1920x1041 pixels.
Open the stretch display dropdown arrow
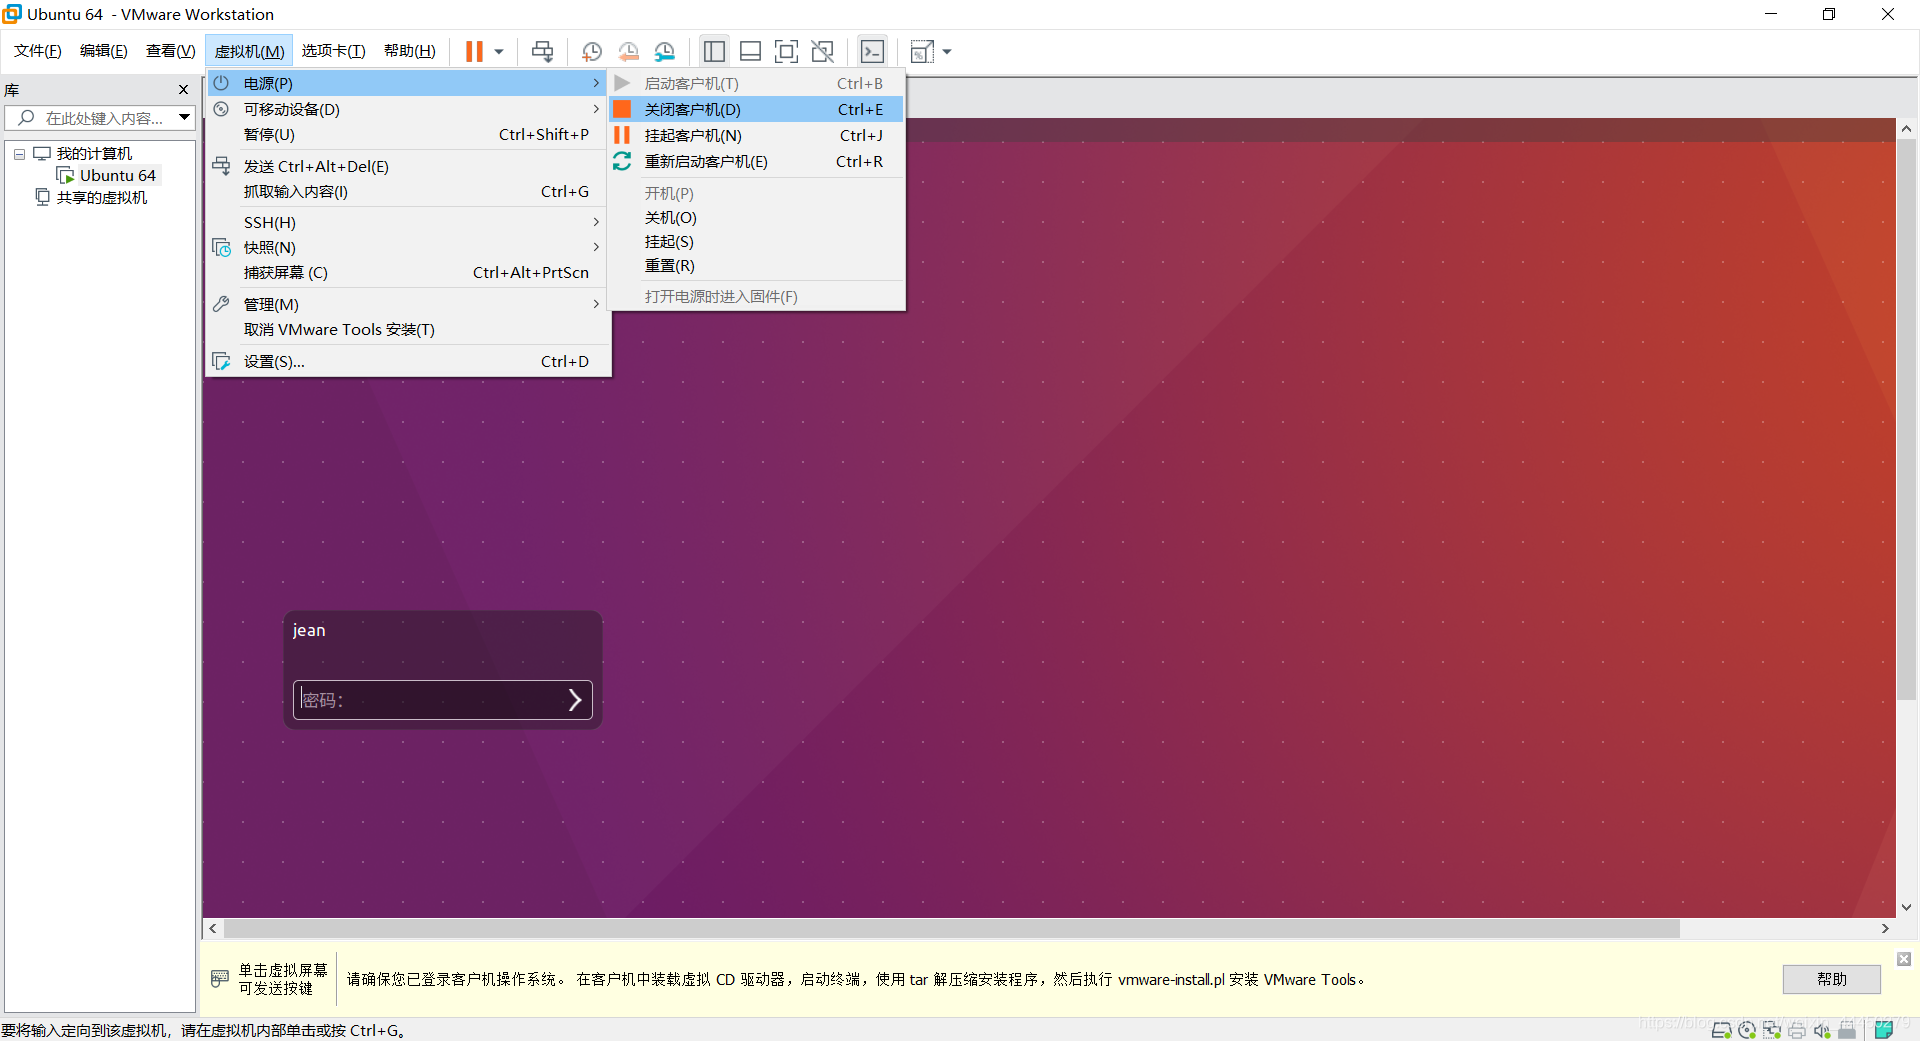pos(947,51)
